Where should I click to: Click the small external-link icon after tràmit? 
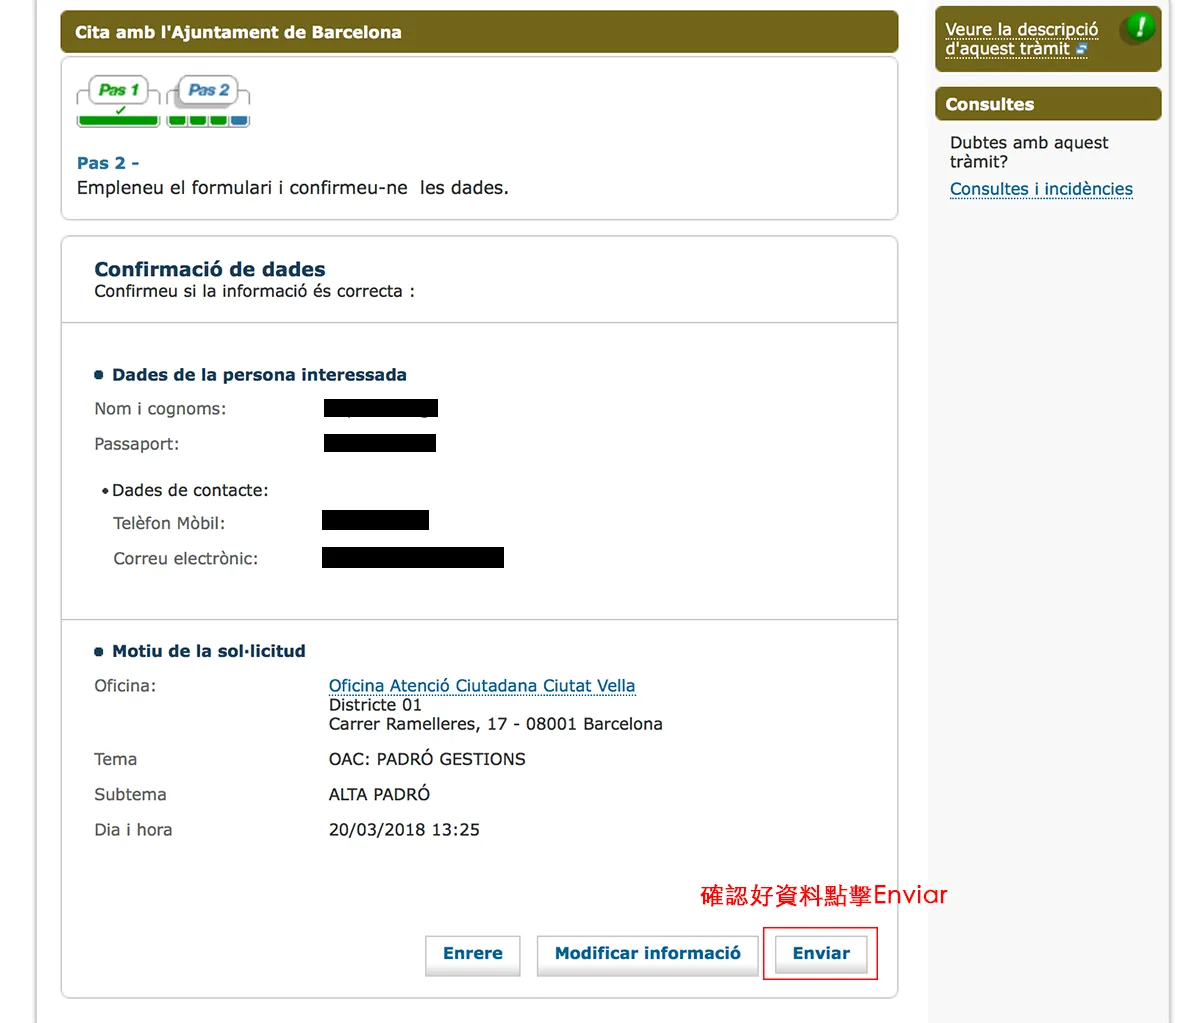(x=1081, y=49)
